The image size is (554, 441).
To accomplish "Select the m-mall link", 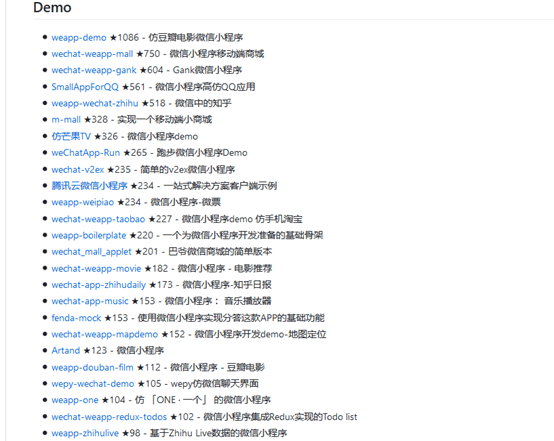I will pyautogui.click(x=66, y=120).
